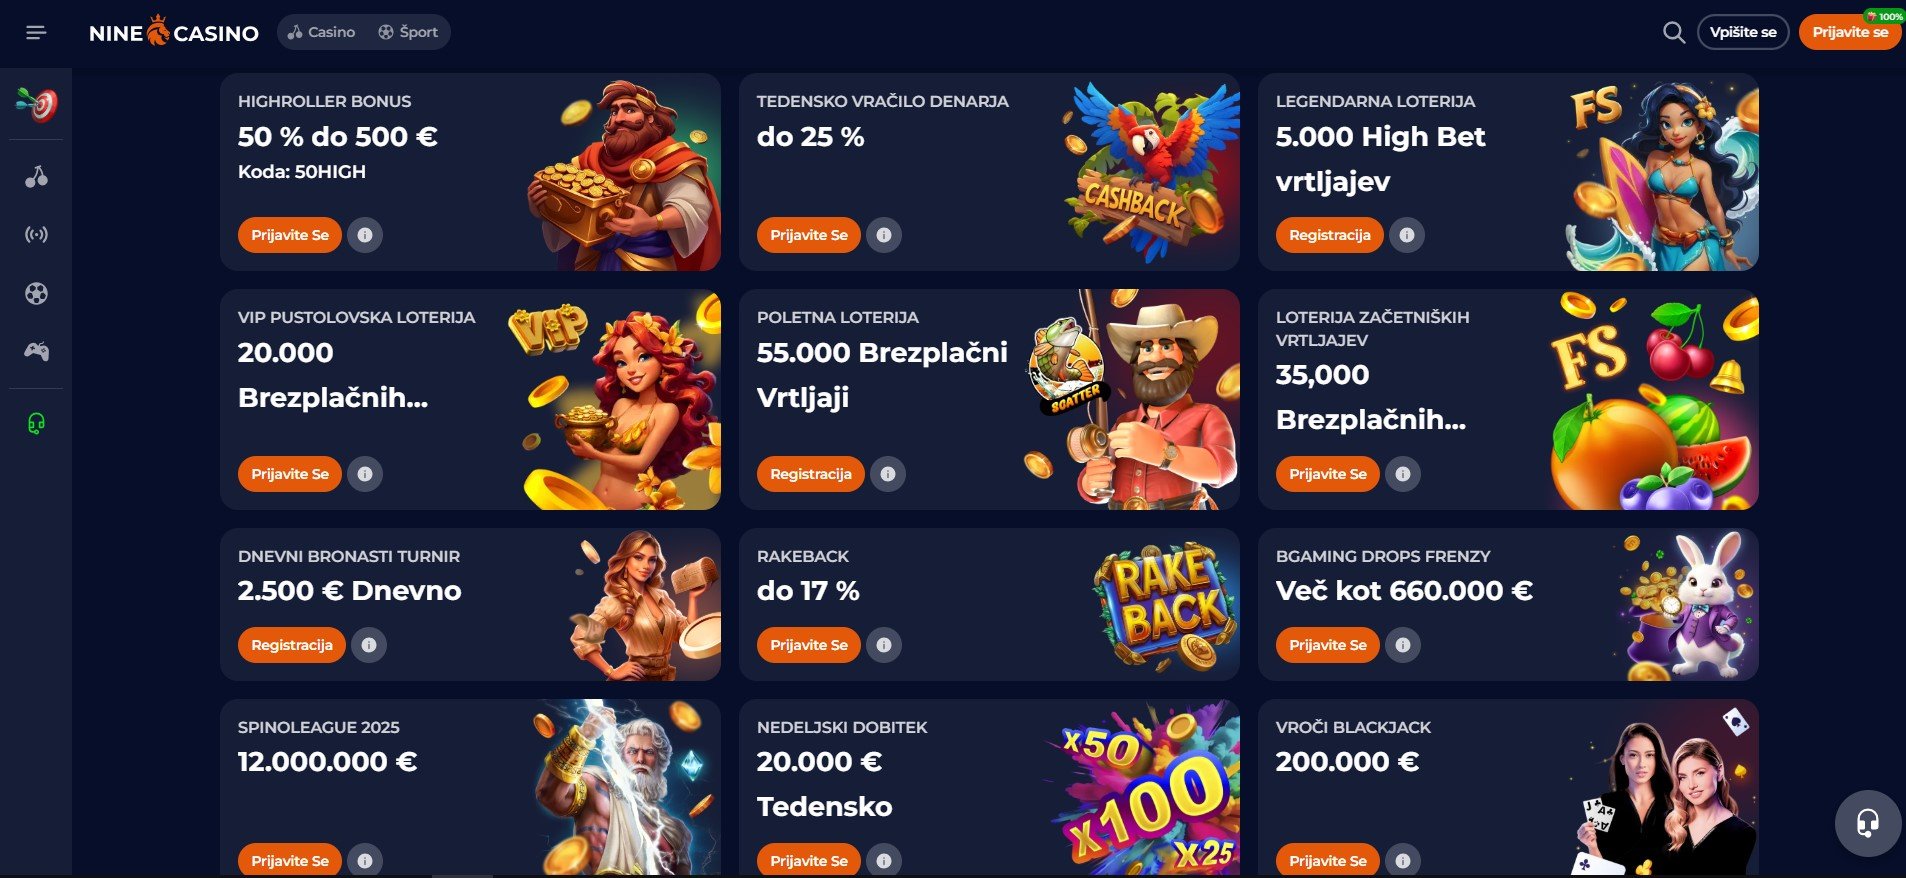Open the dartboard promotions sidebar icon
Screen dimensions: 1906x878
37,103
